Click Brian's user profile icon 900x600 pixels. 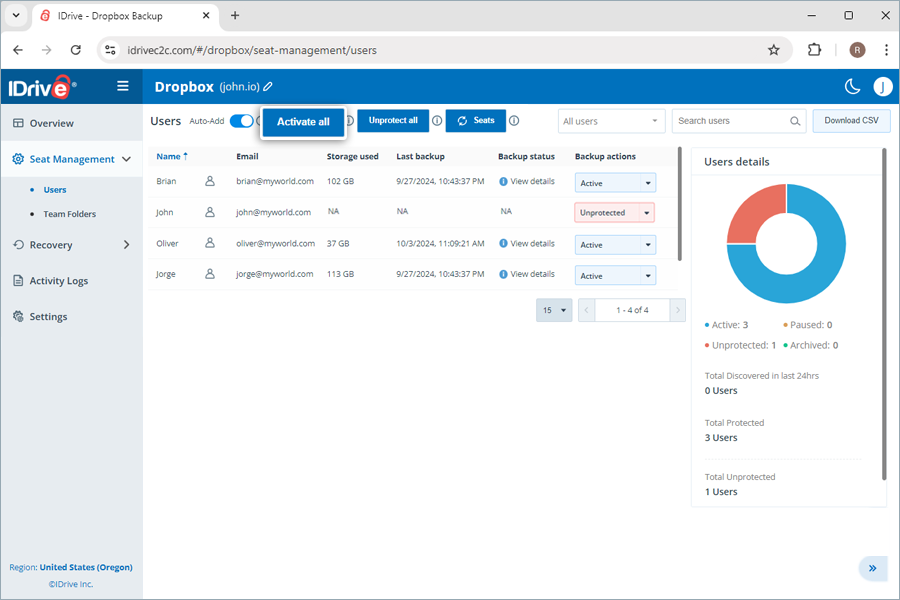point(210,181)
